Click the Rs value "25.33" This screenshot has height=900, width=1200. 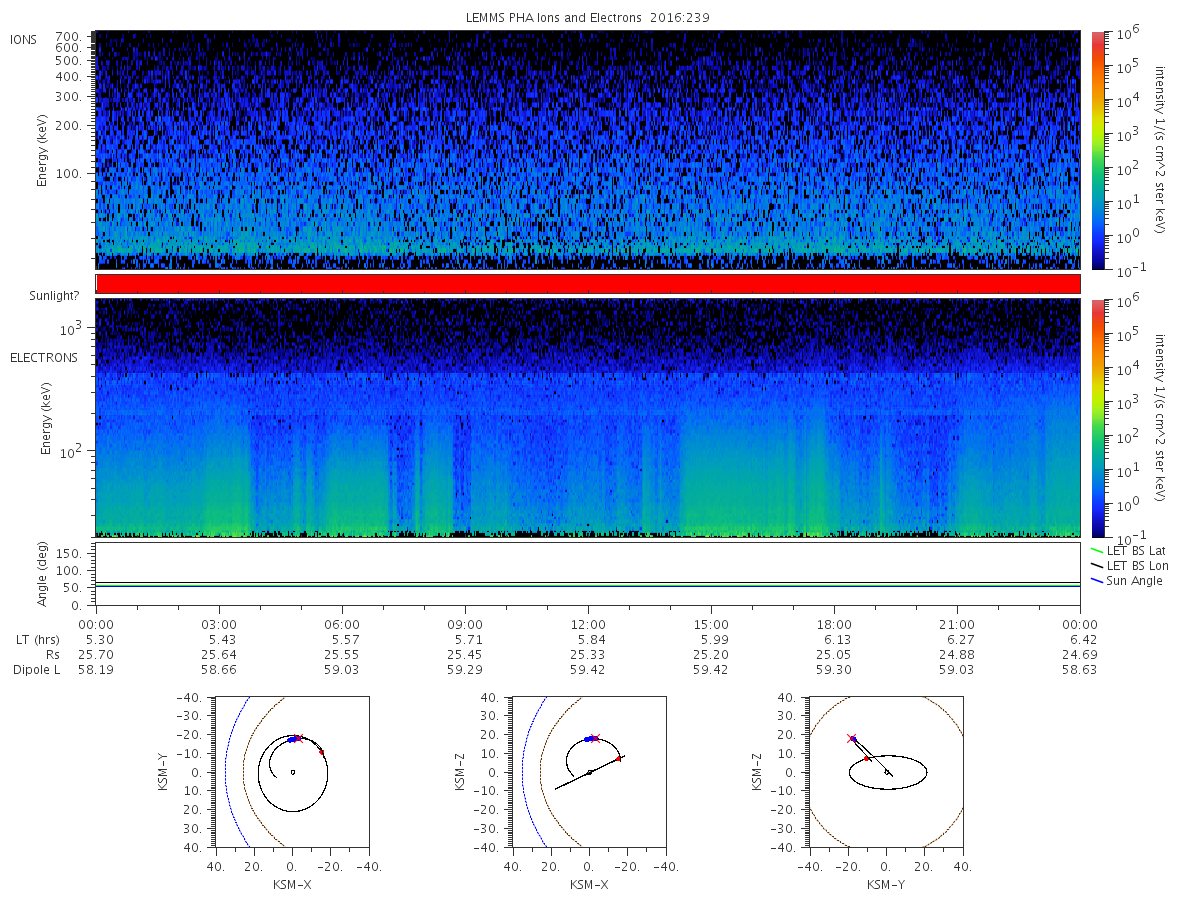pos(588,654)
